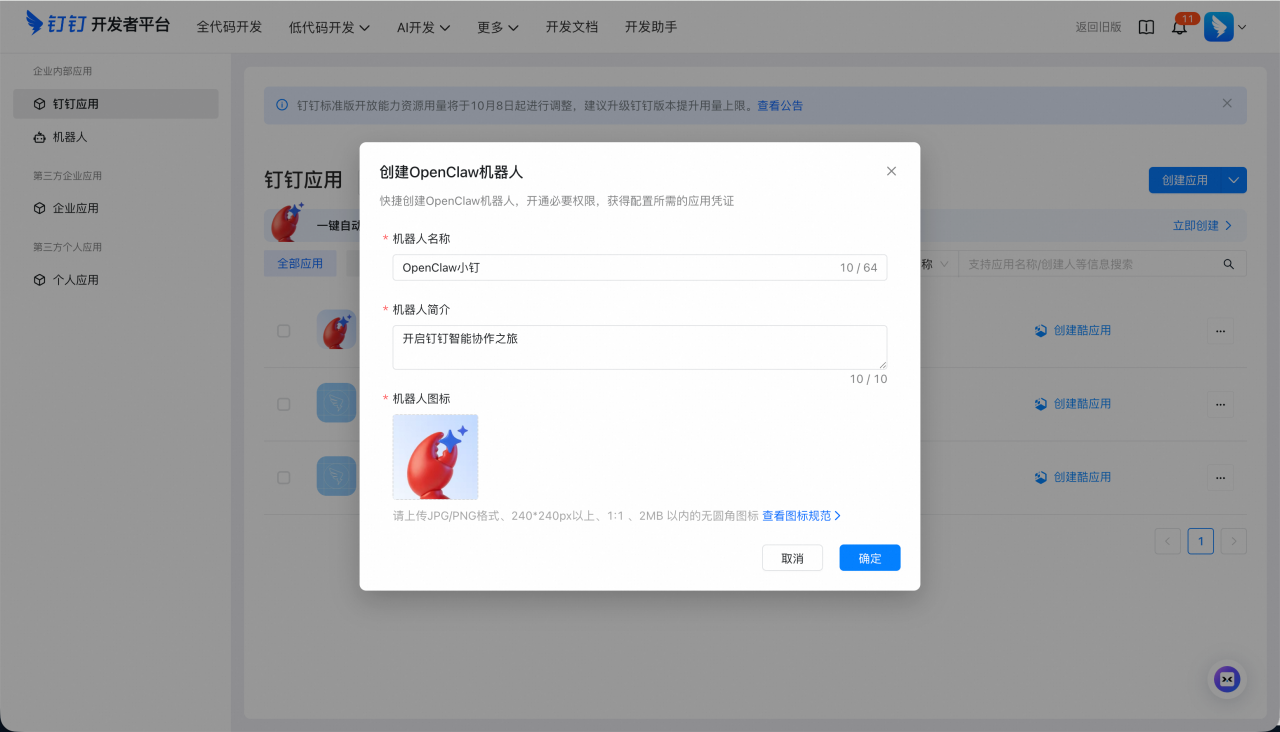This screenshot has height=732, width=1280.
Task: Click the lobster mascot in the promo banner
Action: tap(288, 222)
